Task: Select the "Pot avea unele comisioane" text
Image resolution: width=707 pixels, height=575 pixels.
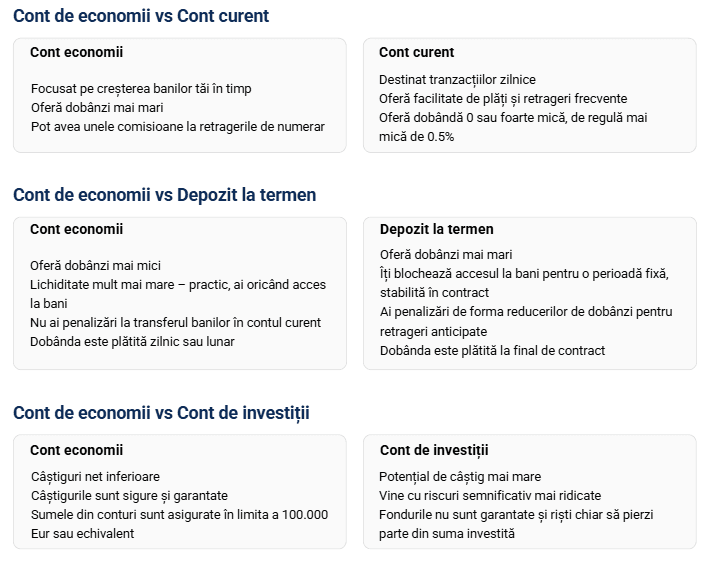Action: 177,126
